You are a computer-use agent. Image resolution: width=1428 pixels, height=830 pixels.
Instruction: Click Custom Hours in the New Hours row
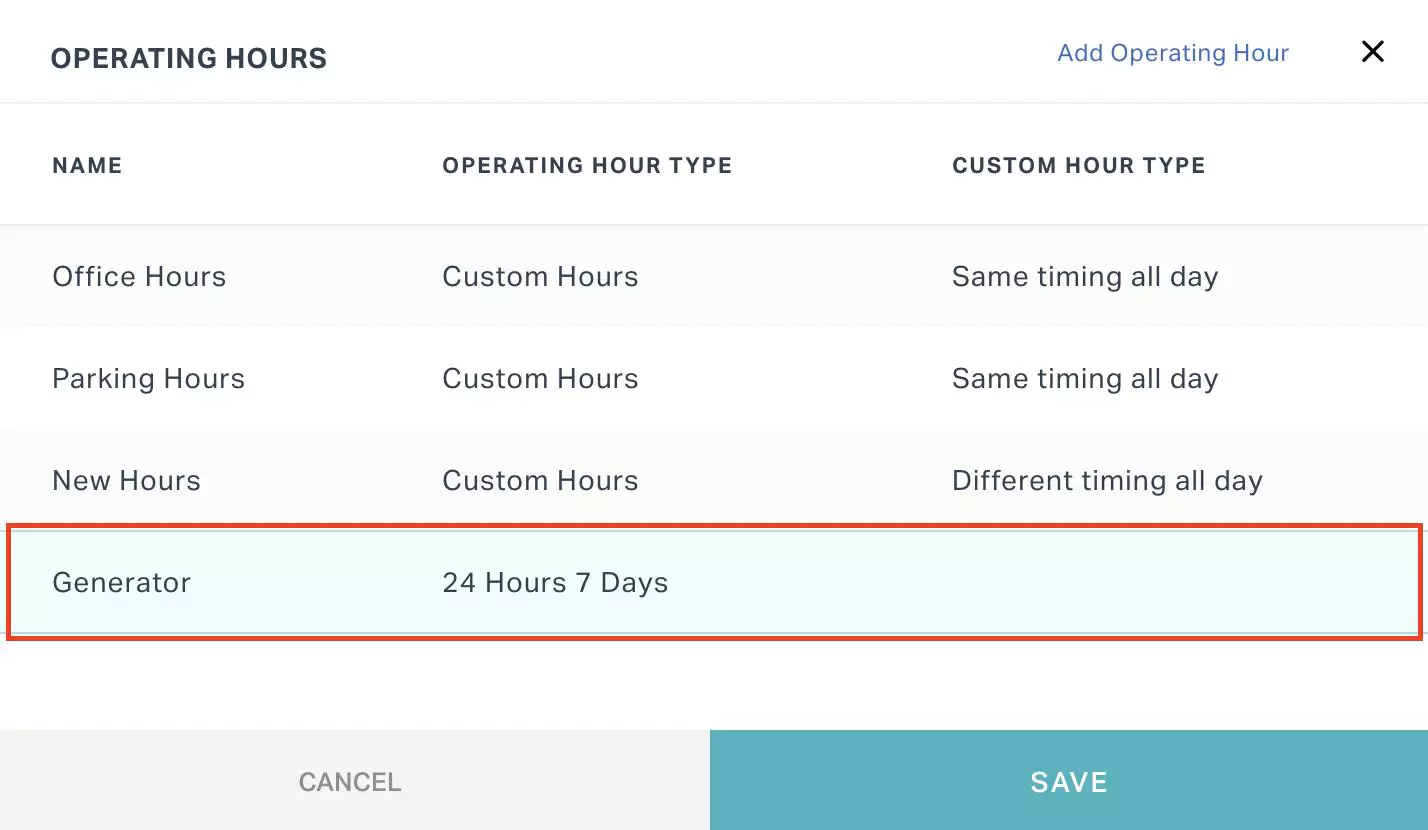pyautogui.click(x=540, y=481)
